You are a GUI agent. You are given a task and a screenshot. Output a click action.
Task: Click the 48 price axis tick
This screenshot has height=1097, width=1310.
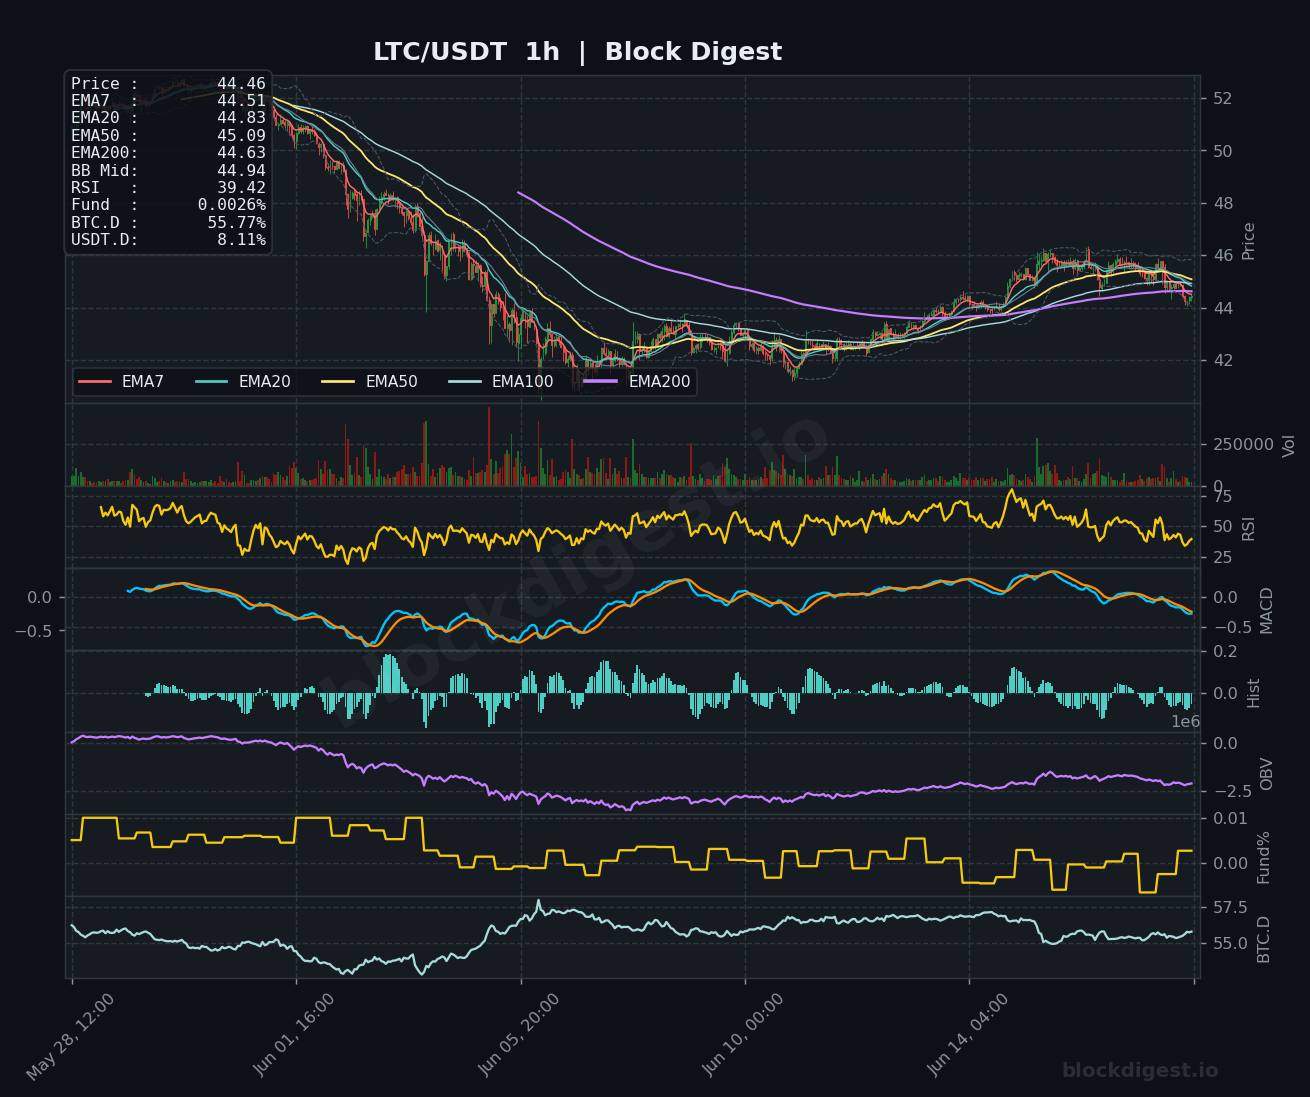coord(1222,203)
